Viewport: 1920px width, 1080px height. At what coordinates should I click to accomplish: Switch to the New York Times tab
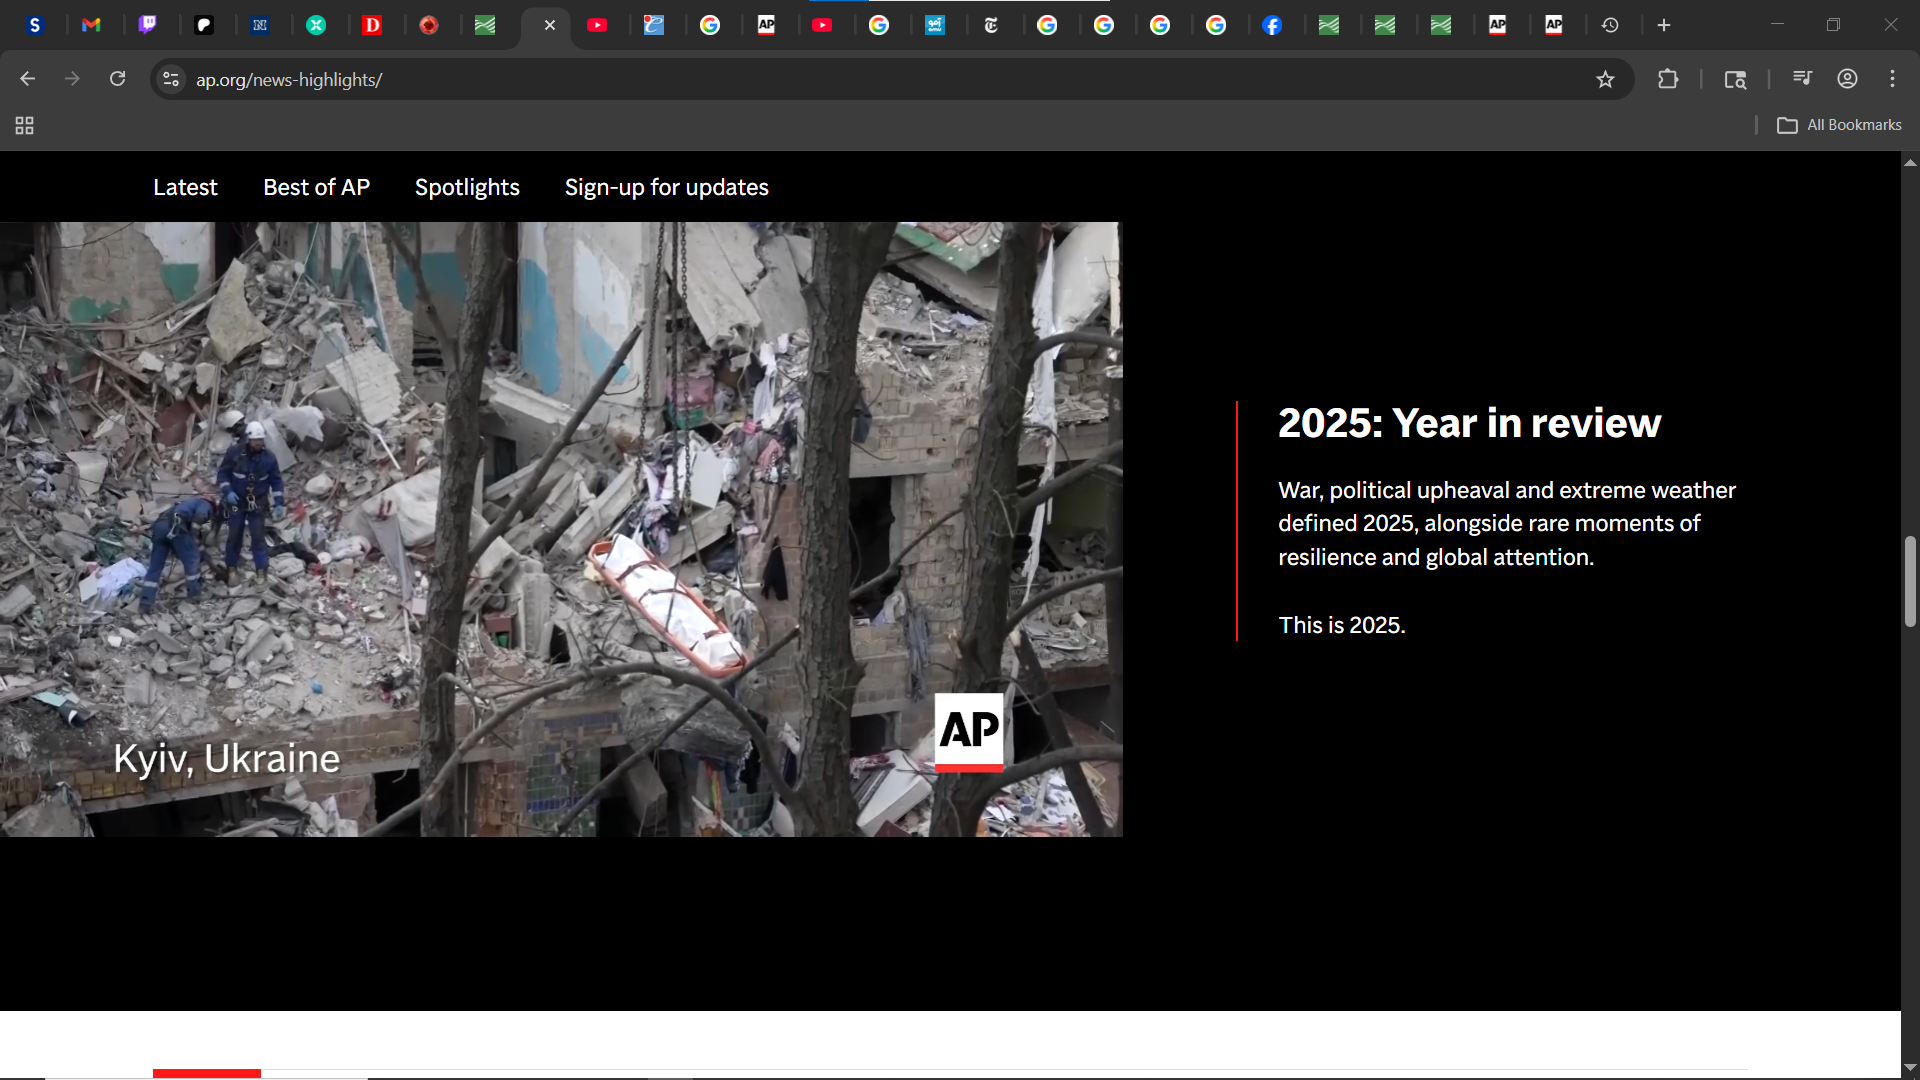point(991,25)
